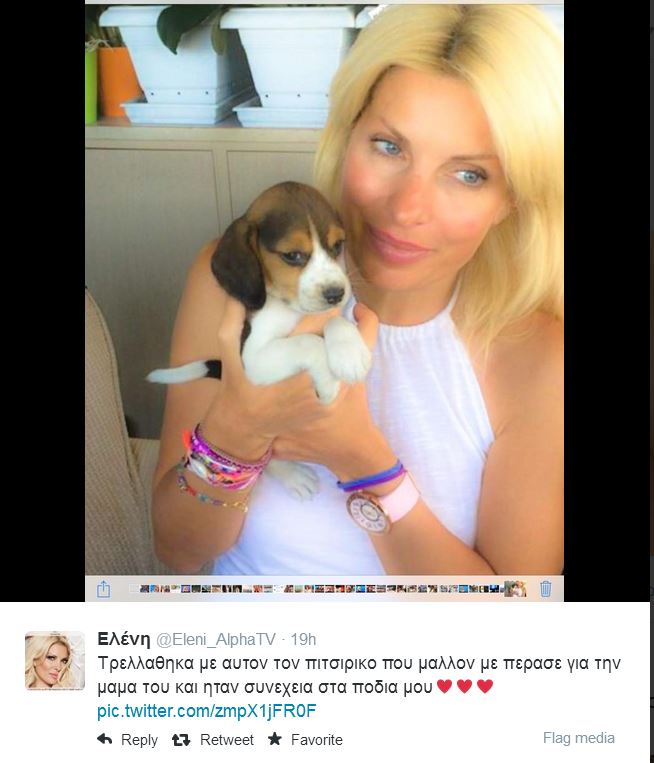Viewport: 654px width, 763px height.
Task: Click the trash bin icon in the photo
Action: pos(545,588)
